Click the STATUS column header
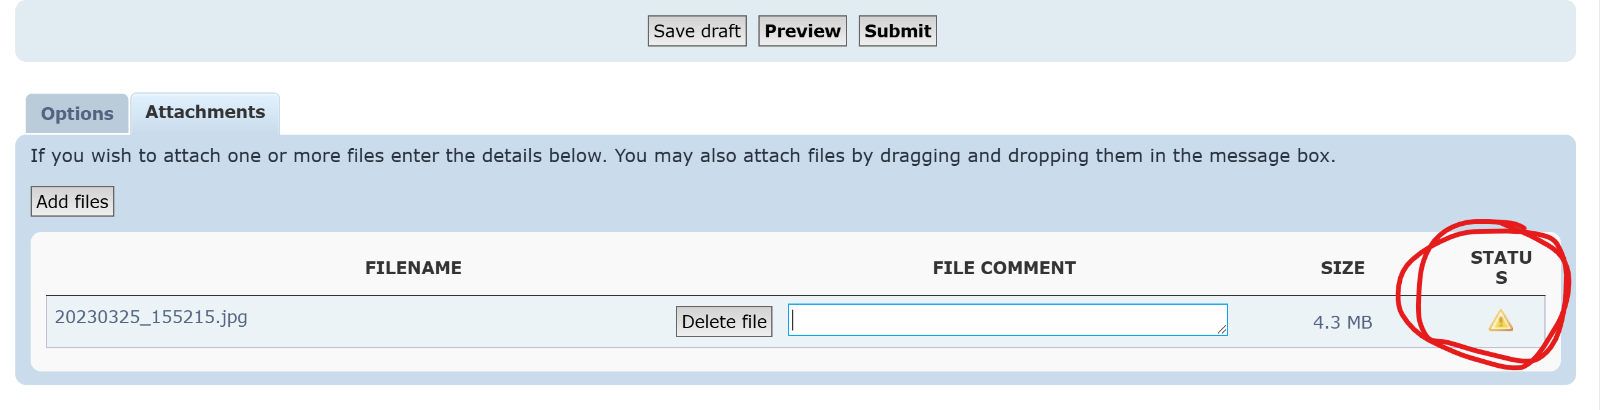This screenshot has height=410, width=1600. coord(1500,267)
